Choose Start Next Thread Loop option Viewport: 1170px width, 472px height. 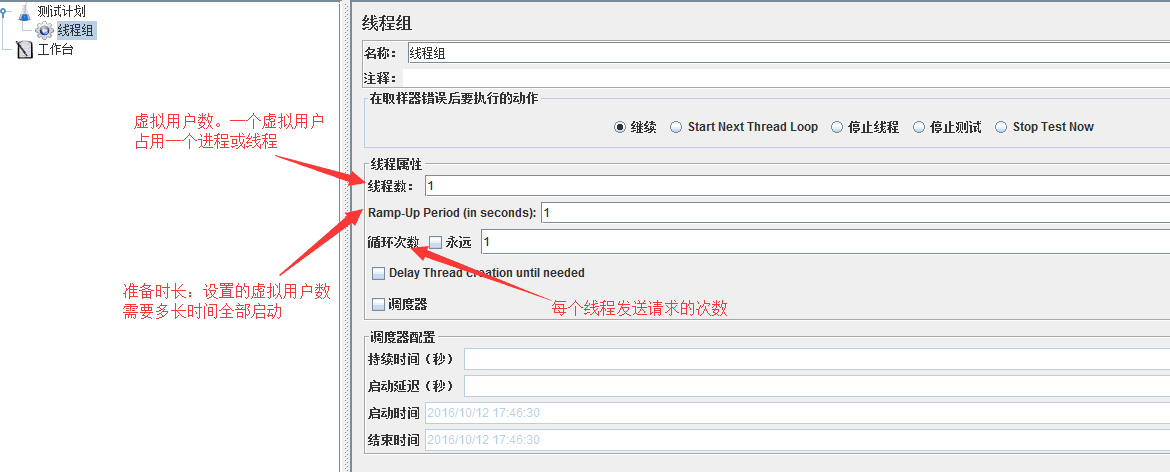[676, 127]
